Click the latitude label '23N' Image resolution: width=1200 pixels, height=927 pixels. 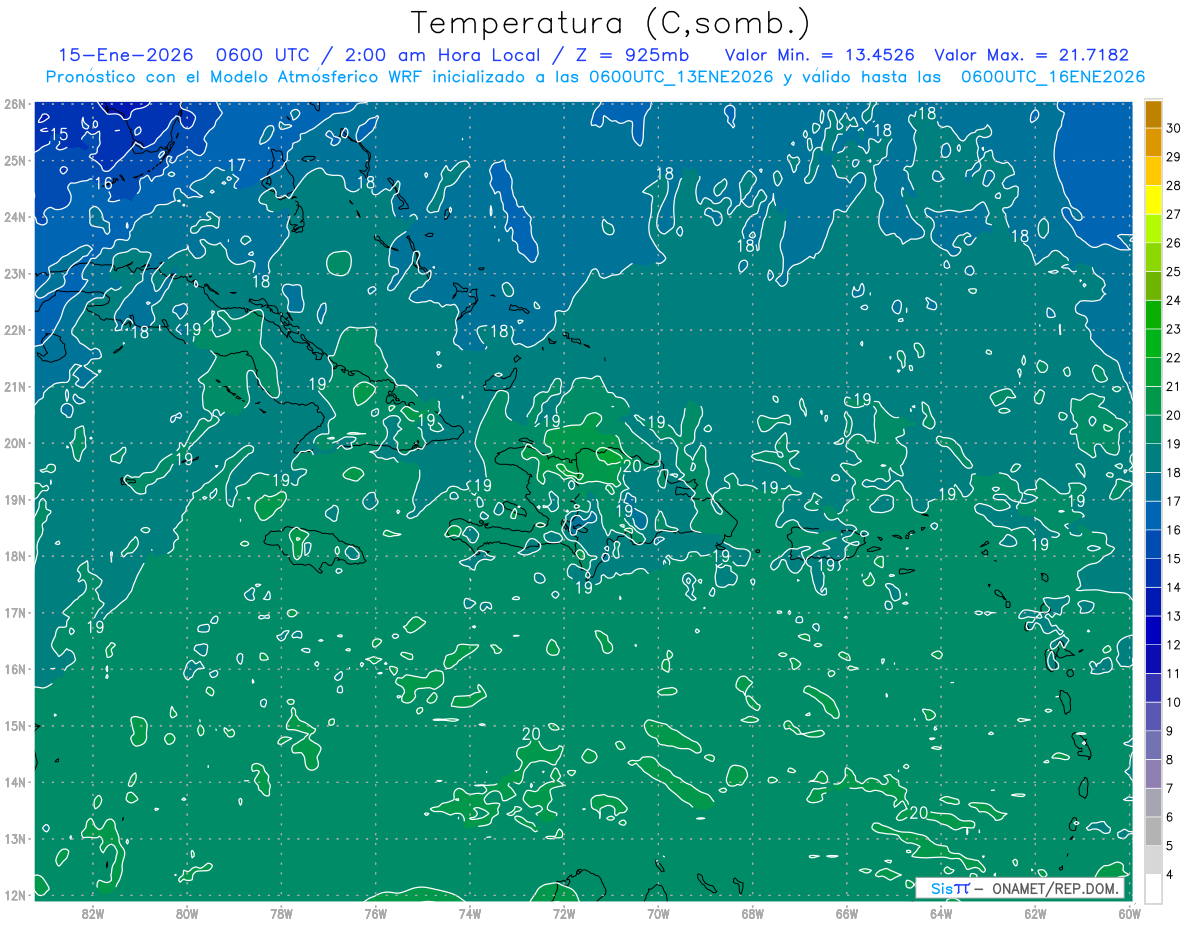tap(15, 273)
